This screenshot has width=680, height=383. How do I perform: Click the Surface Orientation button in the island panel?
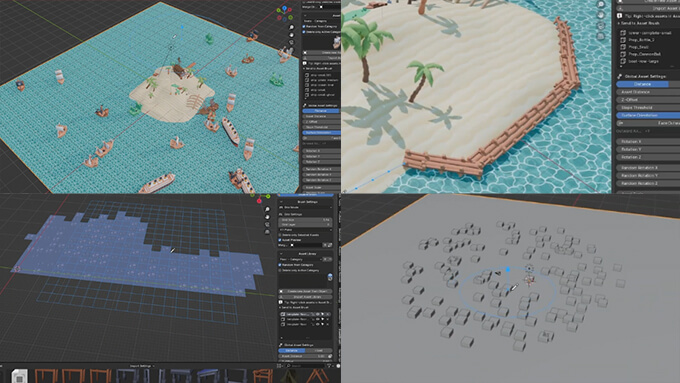click(648, 115)
